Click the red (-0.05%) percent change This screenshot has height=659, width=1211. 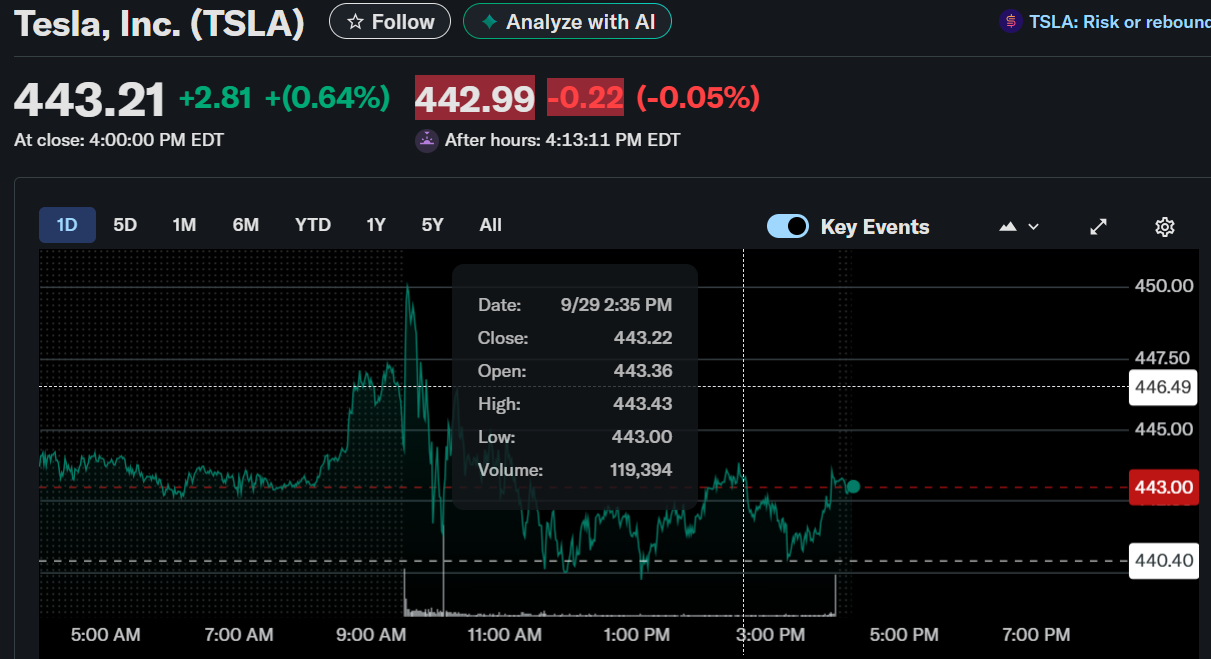(x=698, y=98)
